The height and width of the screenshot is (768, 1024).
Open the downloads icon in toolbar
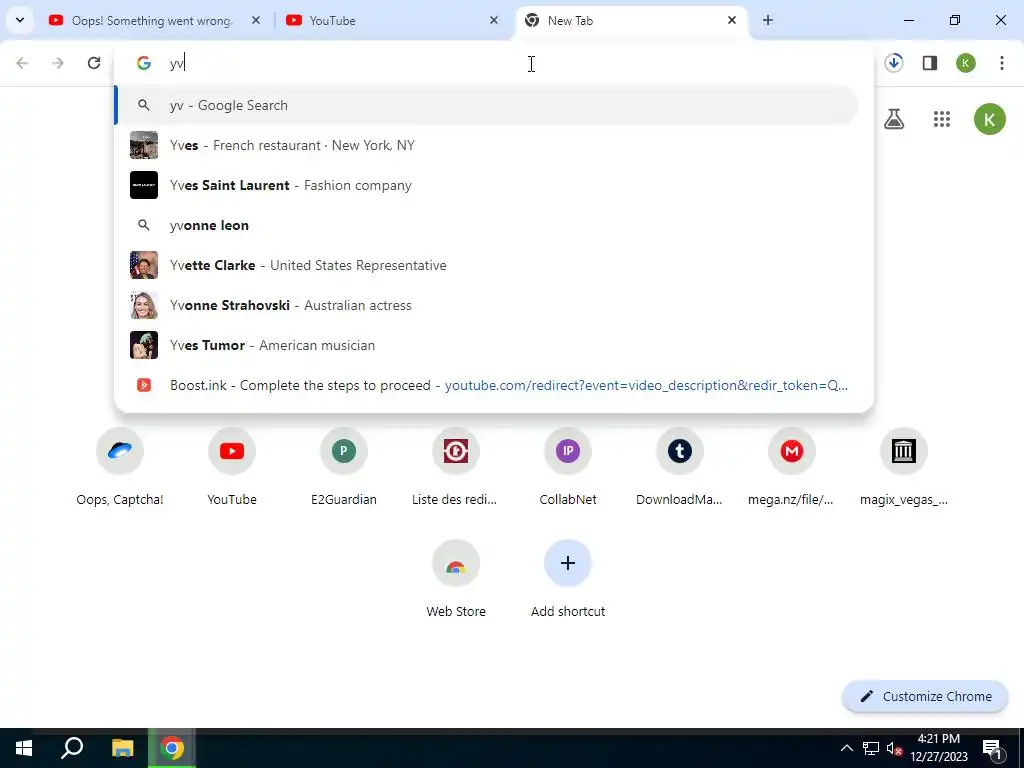tap(894, 63)
